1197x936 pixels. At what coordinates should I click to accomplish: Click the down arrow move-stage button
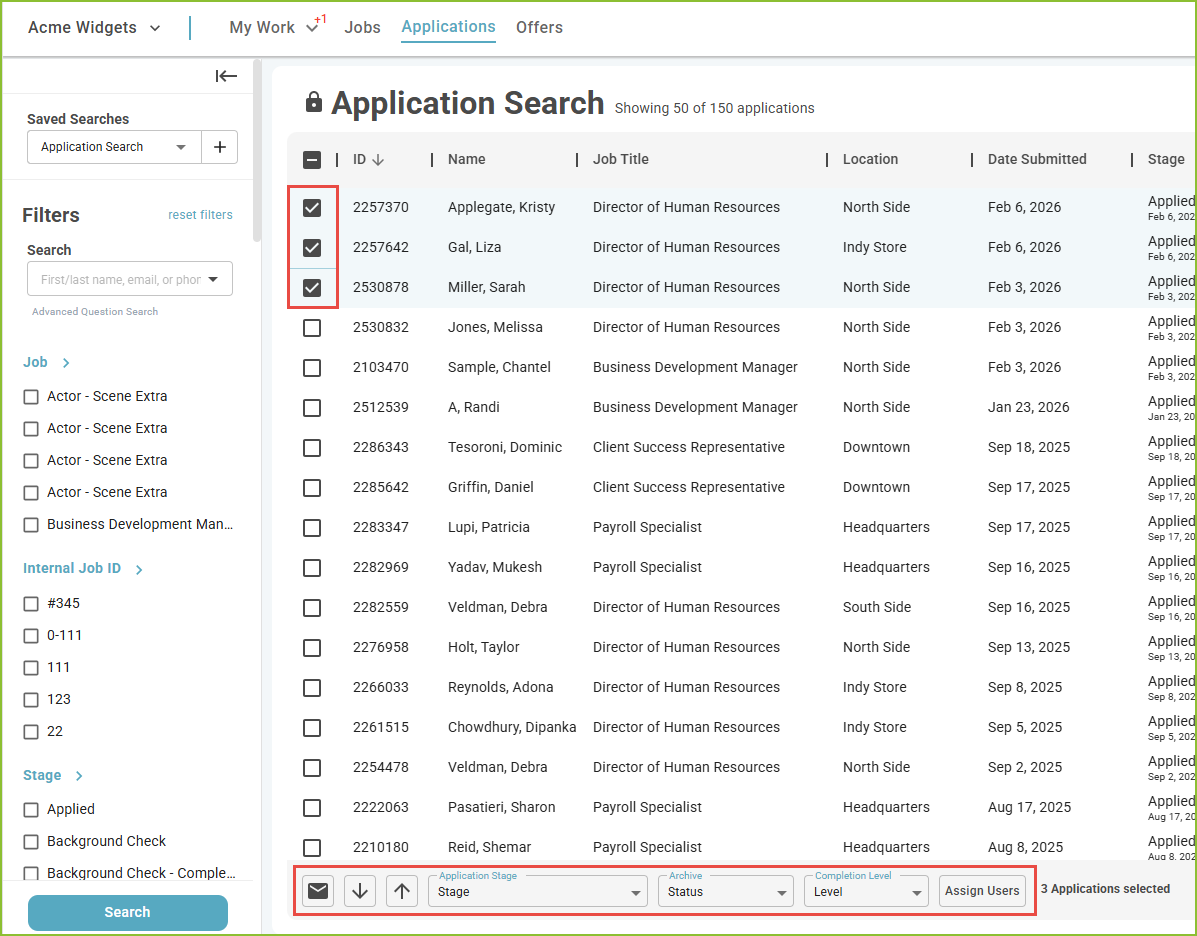tap(360, 890)
